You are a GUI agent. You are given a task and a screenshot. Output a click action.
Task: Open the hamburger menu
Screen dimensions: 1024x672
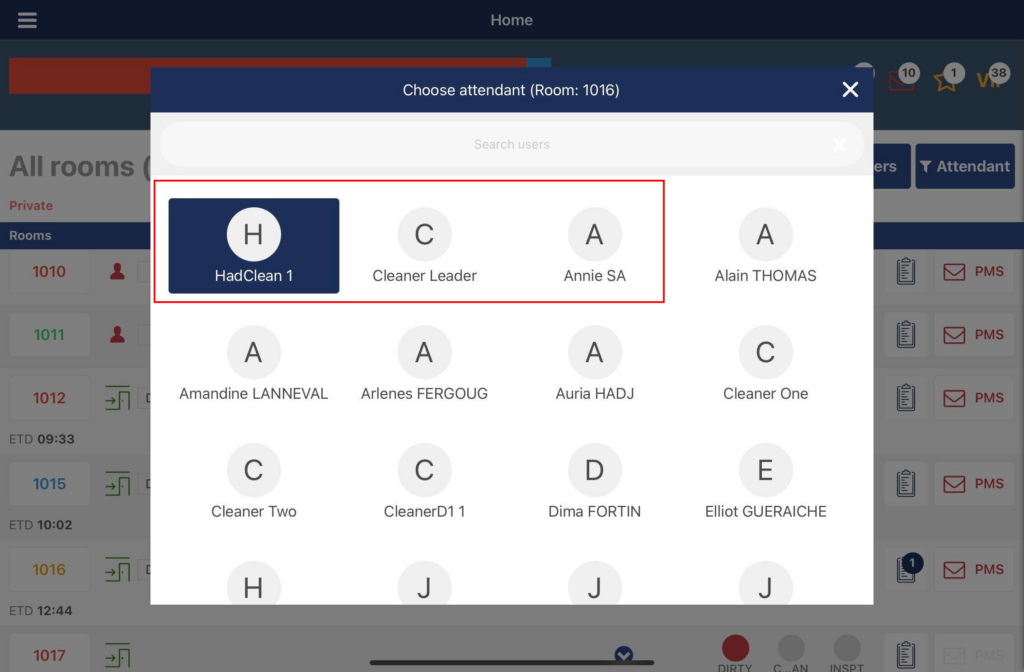(27, 20)
